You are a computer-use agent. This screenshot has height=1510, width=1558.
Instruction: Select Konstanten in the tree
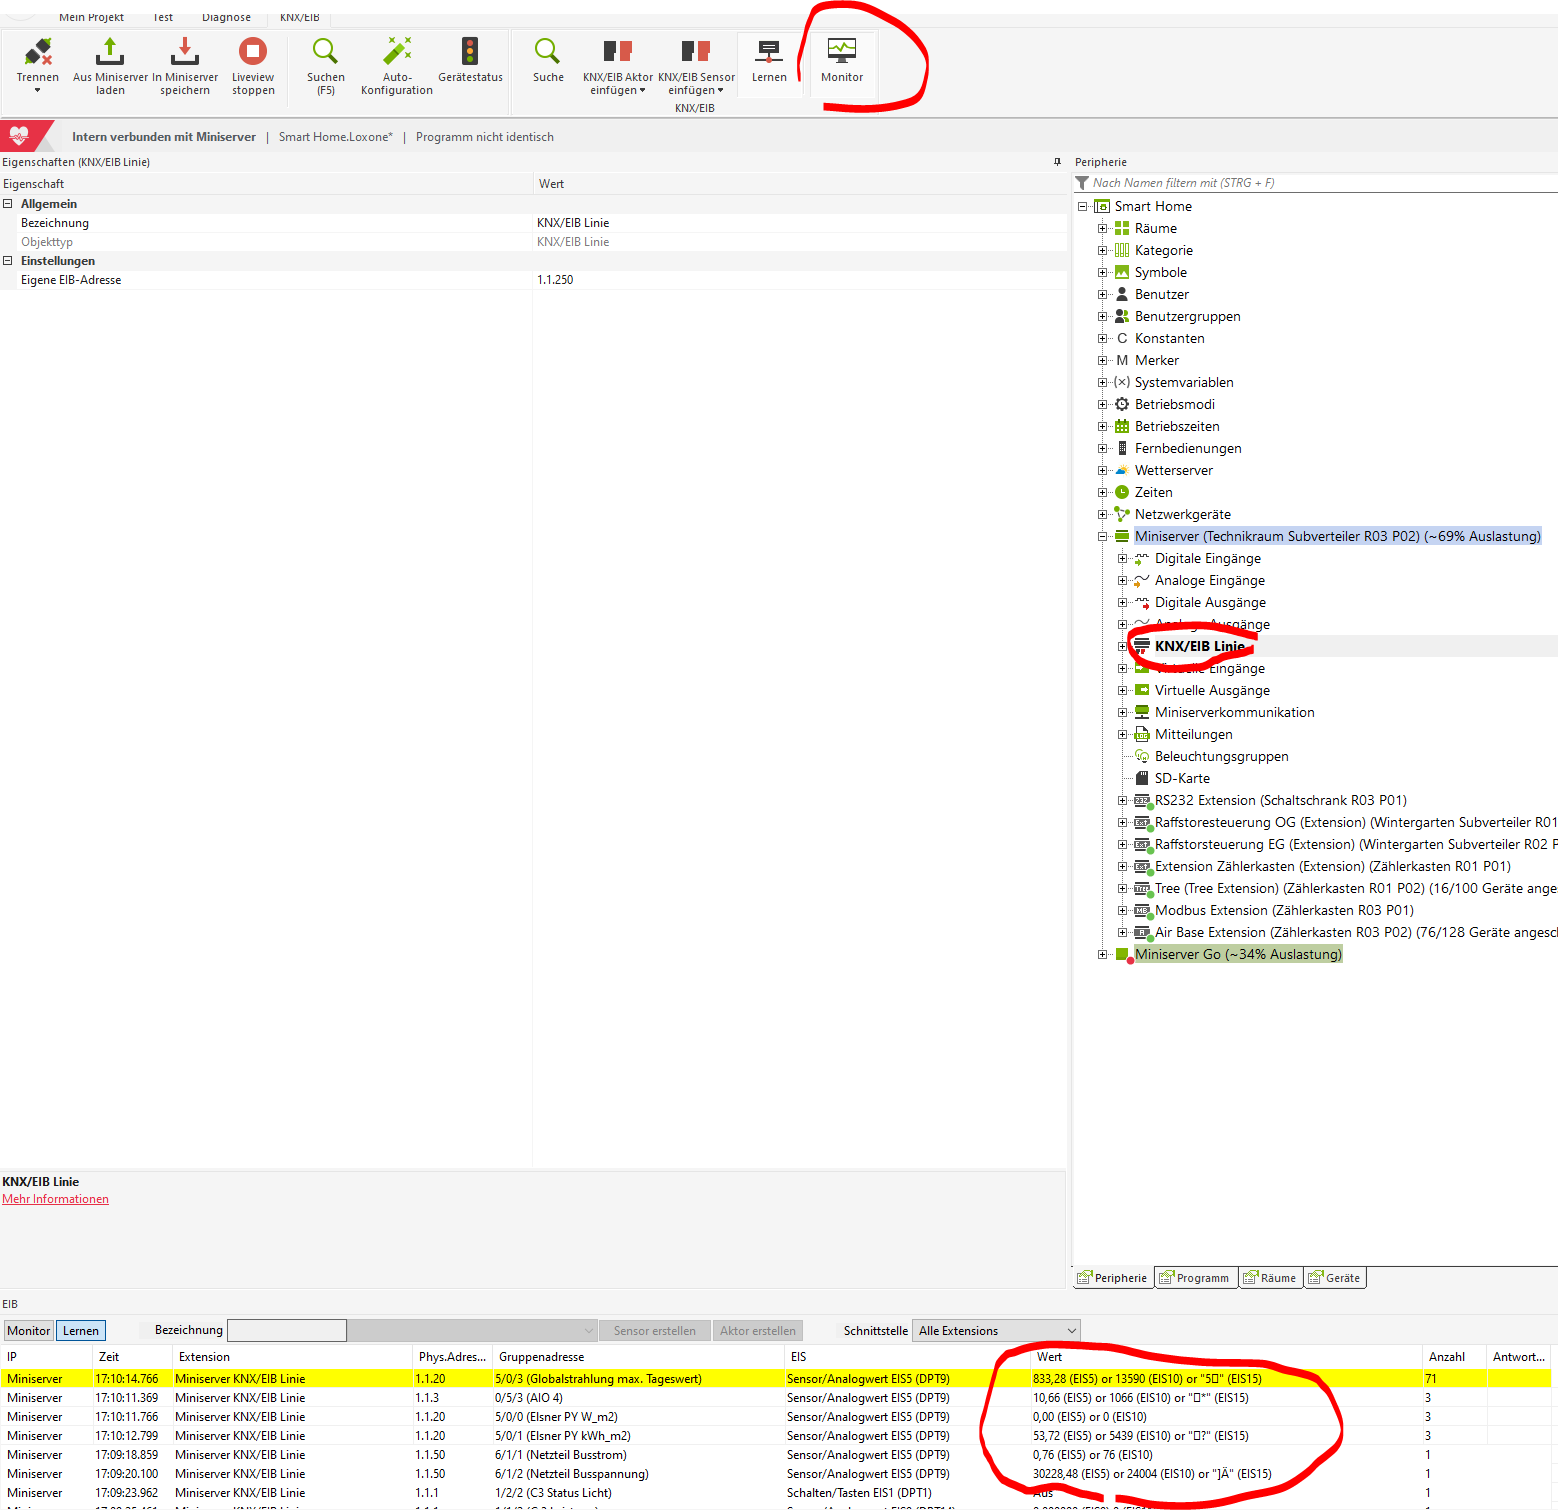1169,338
